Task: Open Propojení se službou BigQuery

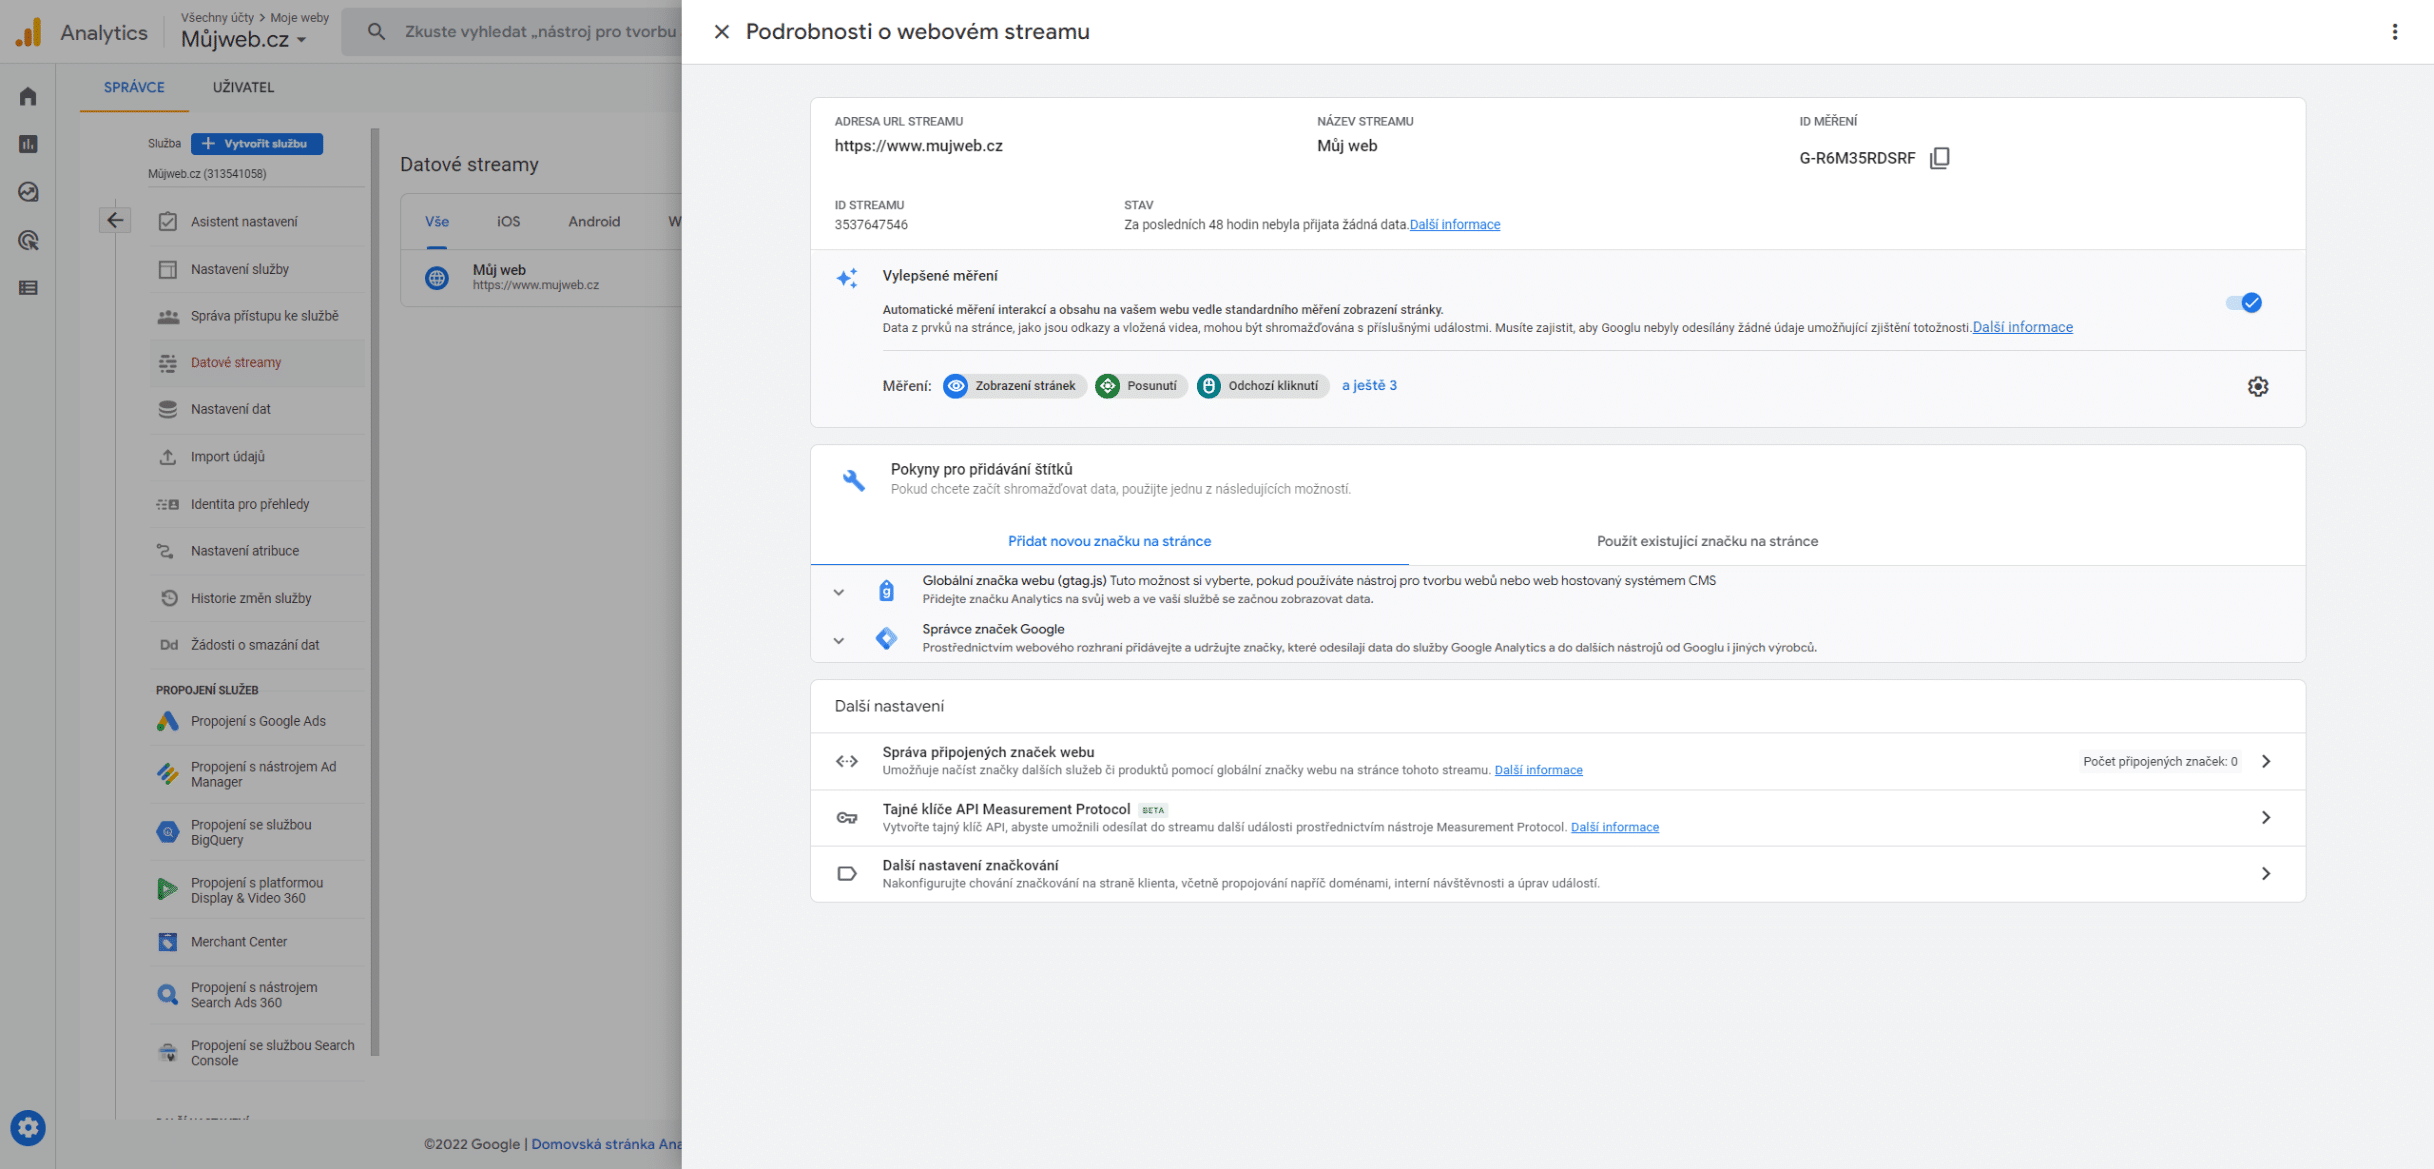Action: [258, 832]
